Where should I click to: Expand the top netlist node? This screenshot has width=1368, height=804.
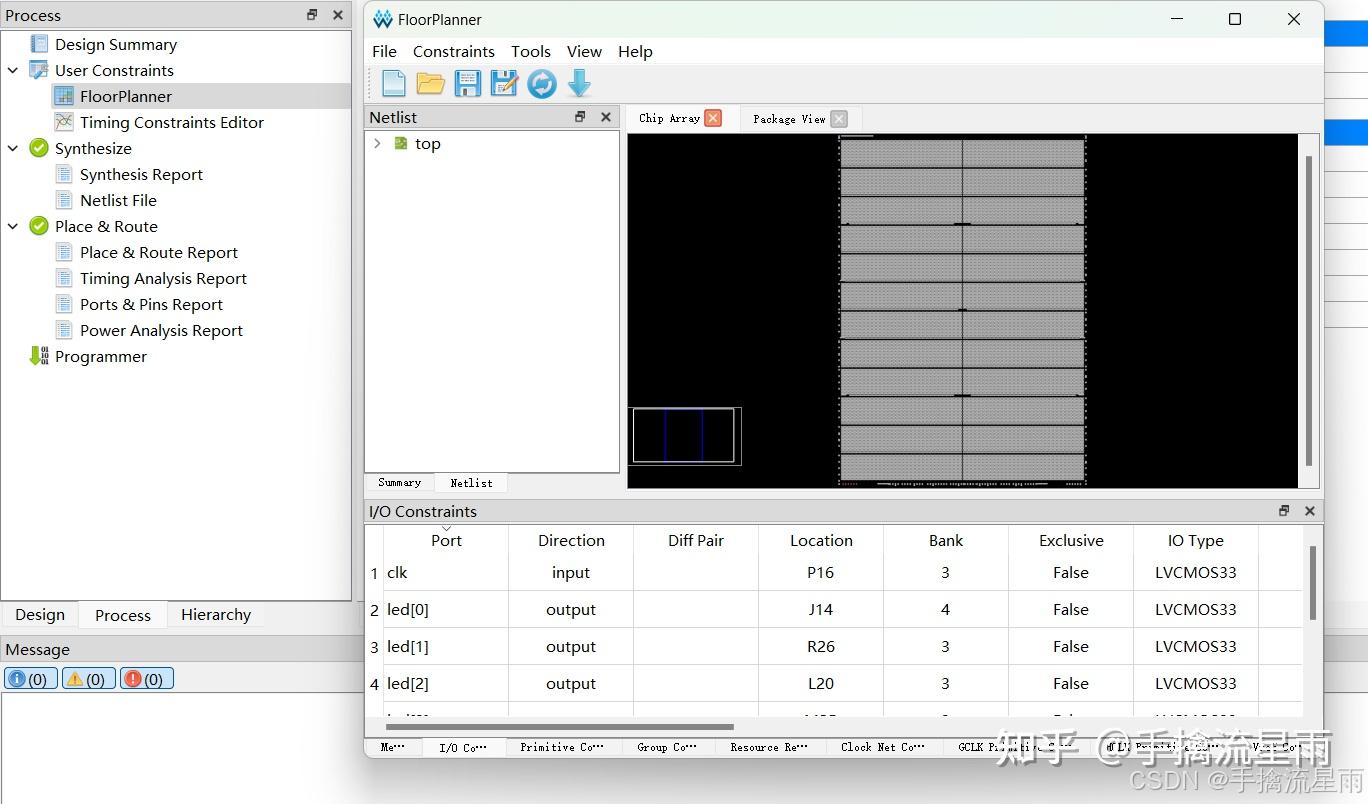tap(377, 144)
